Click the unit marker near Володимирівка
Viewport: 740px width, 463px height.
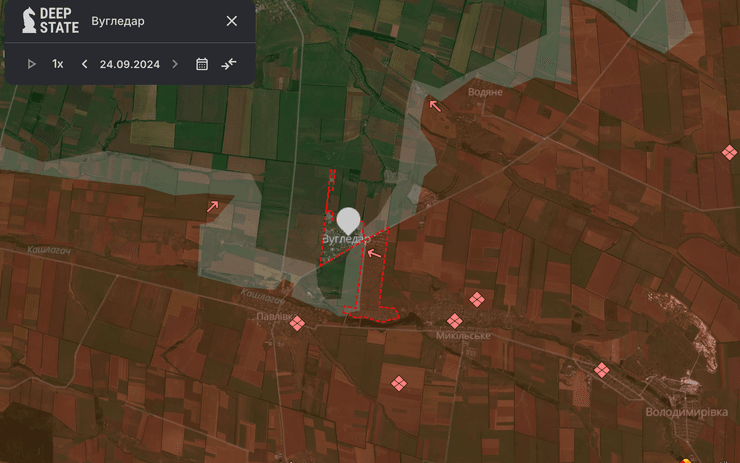[602, 370]
